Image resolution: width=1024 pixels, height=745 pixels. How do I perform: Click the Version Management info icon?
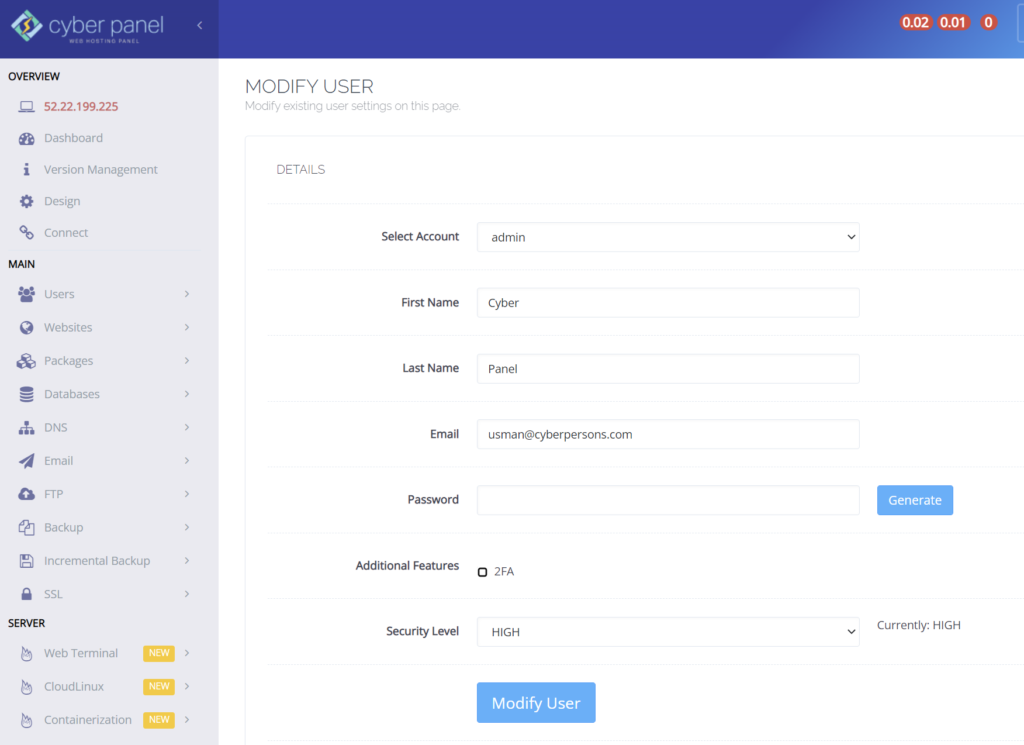pos(26,170)
